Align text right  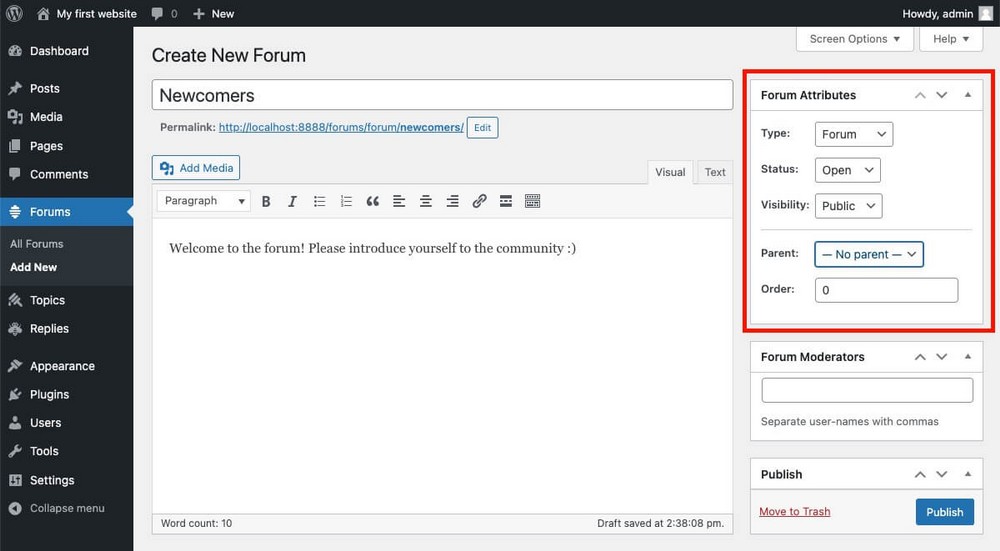click(453, 202)
